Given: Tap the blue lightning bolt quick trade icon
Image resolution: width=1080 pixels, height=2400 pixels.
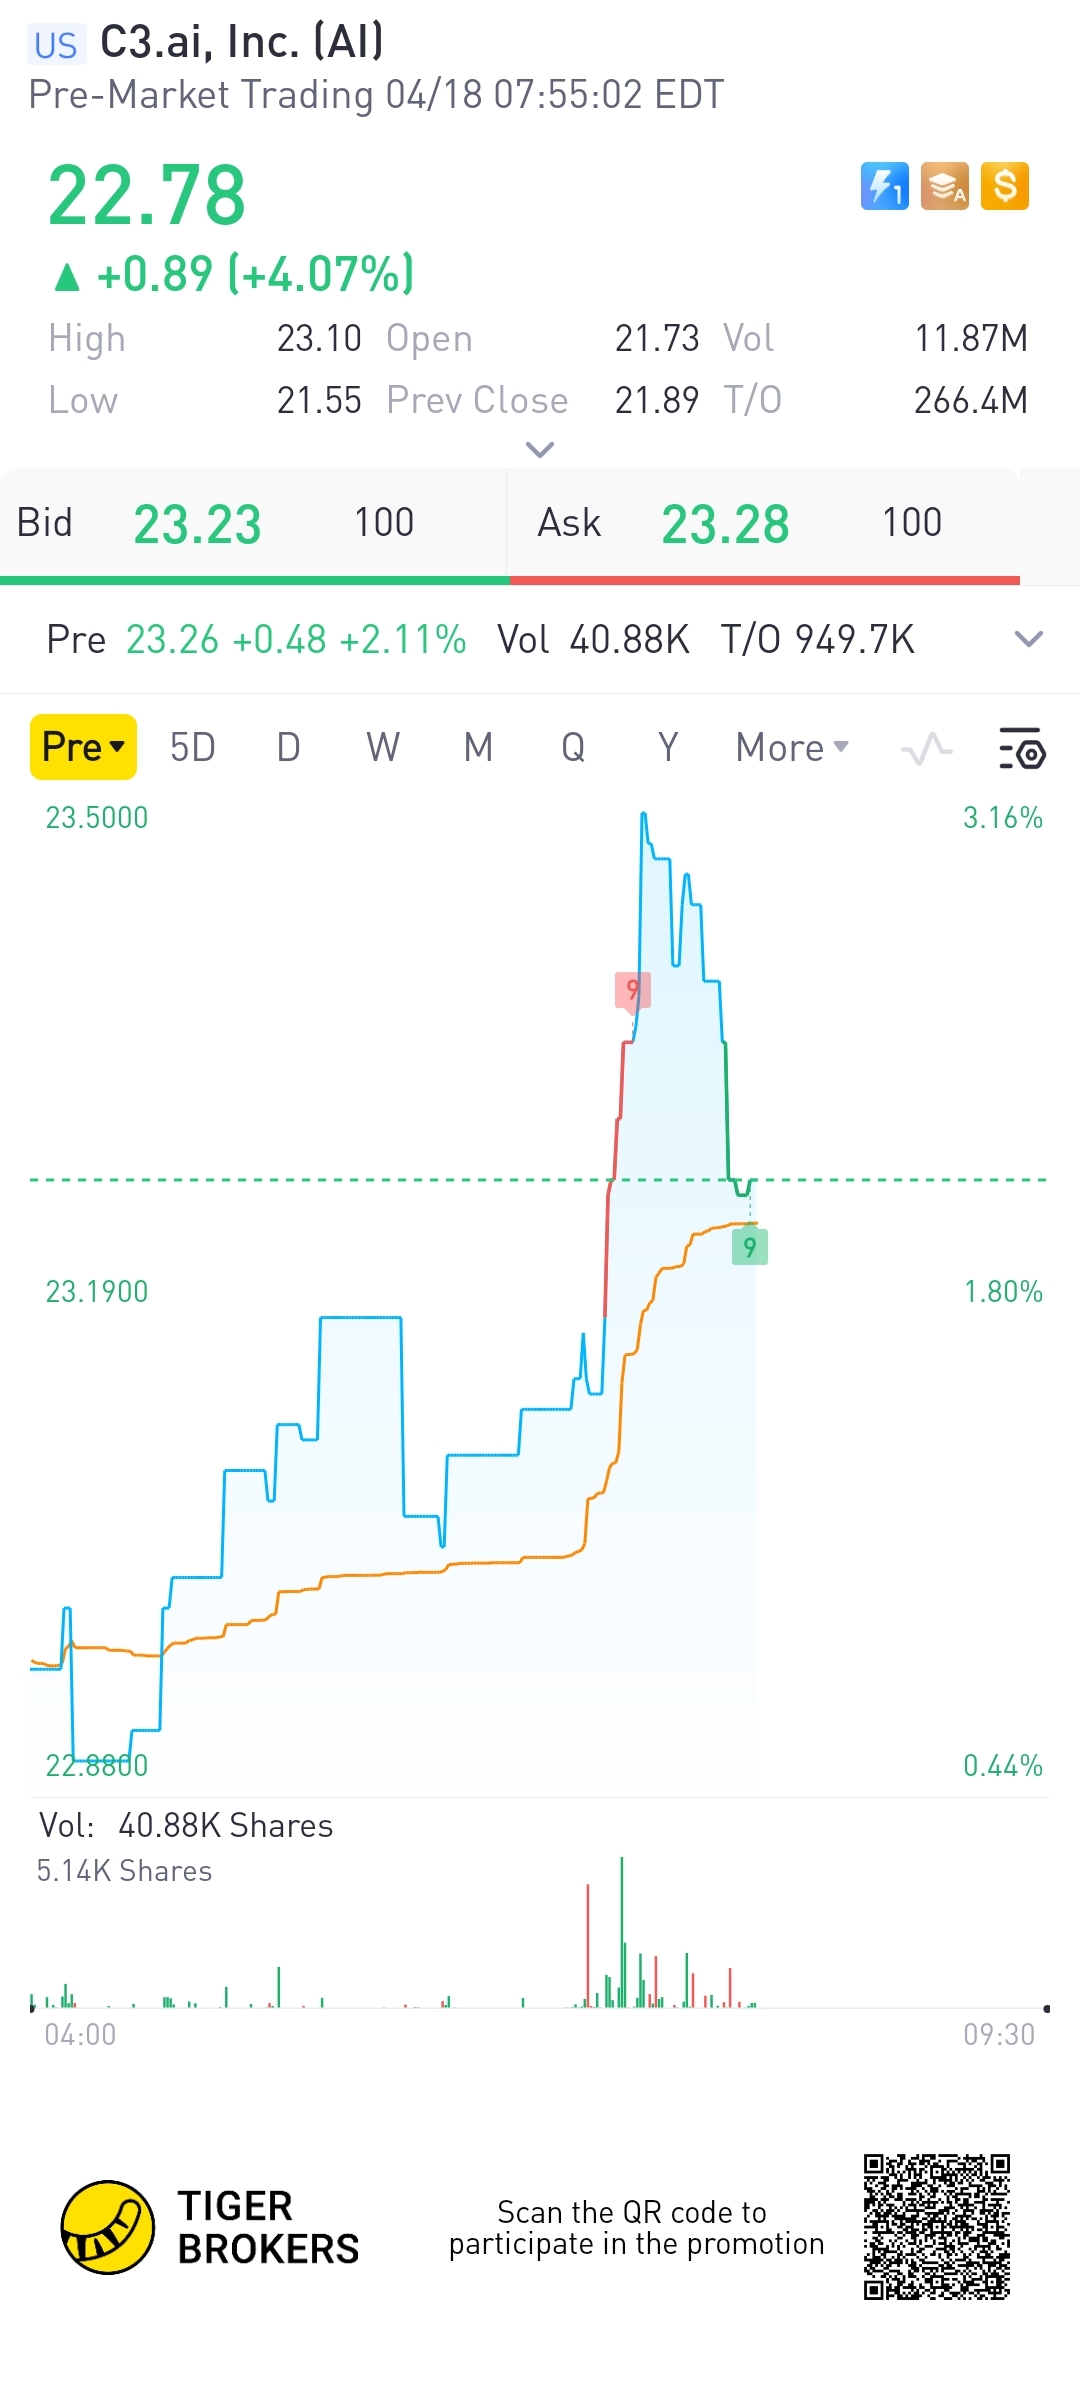Looking at the screenshot, I should pos(884,186).
